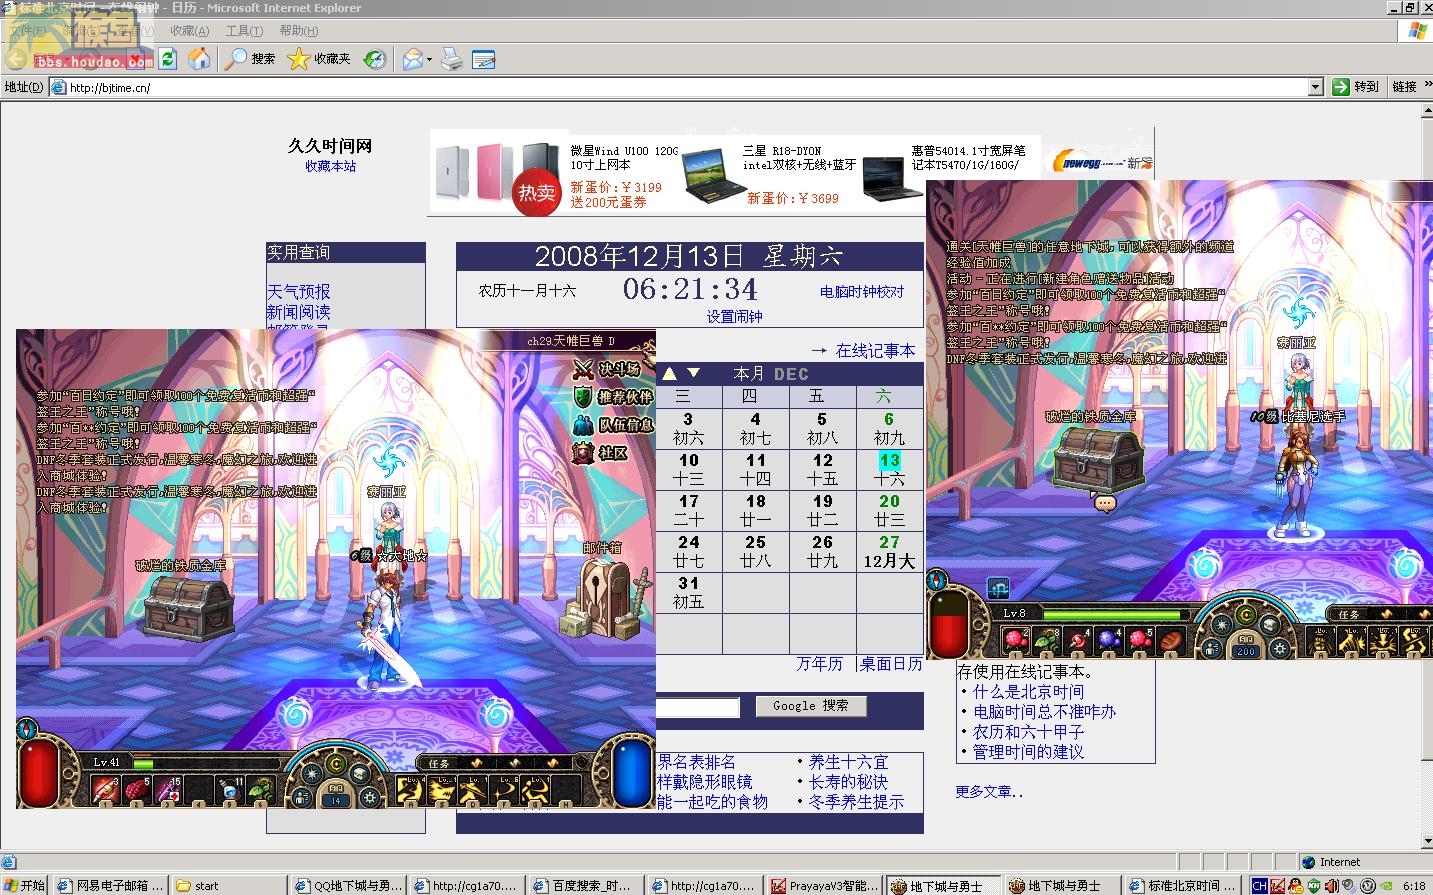Image resolution: width=1433 pixels, height=895 pixels.
Task: Click the IE History toolbar icon
Action: tap(374, 59)
